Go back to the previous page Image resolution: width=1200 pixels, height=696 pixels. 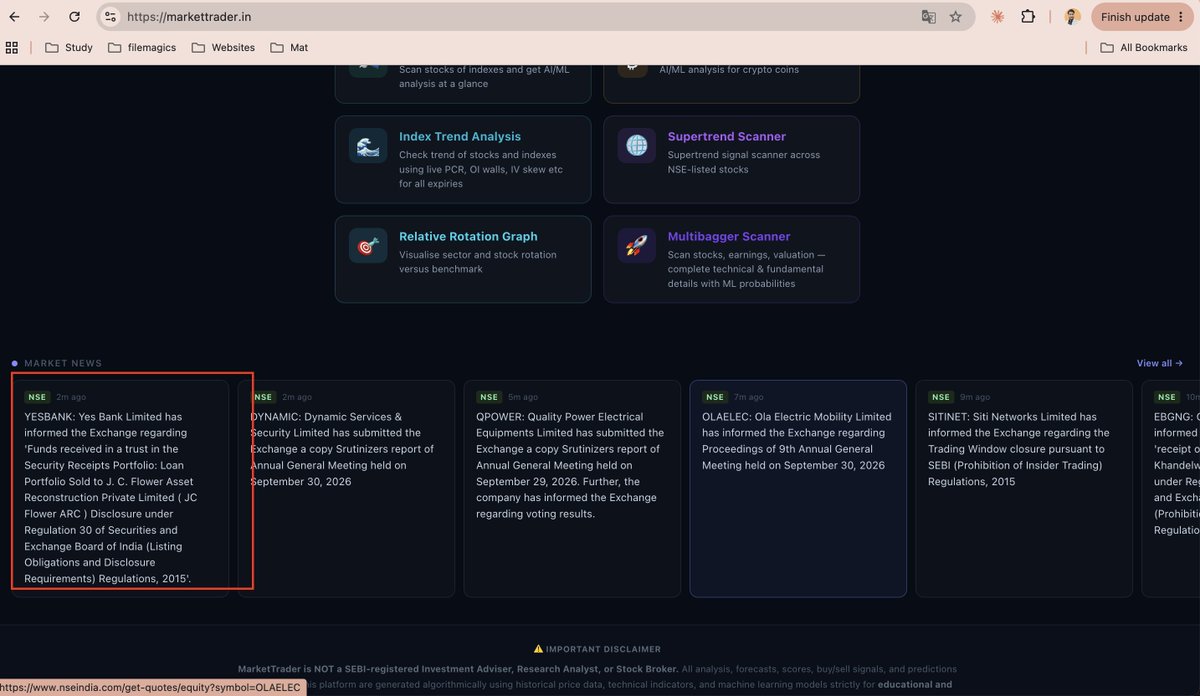(14, 17)
